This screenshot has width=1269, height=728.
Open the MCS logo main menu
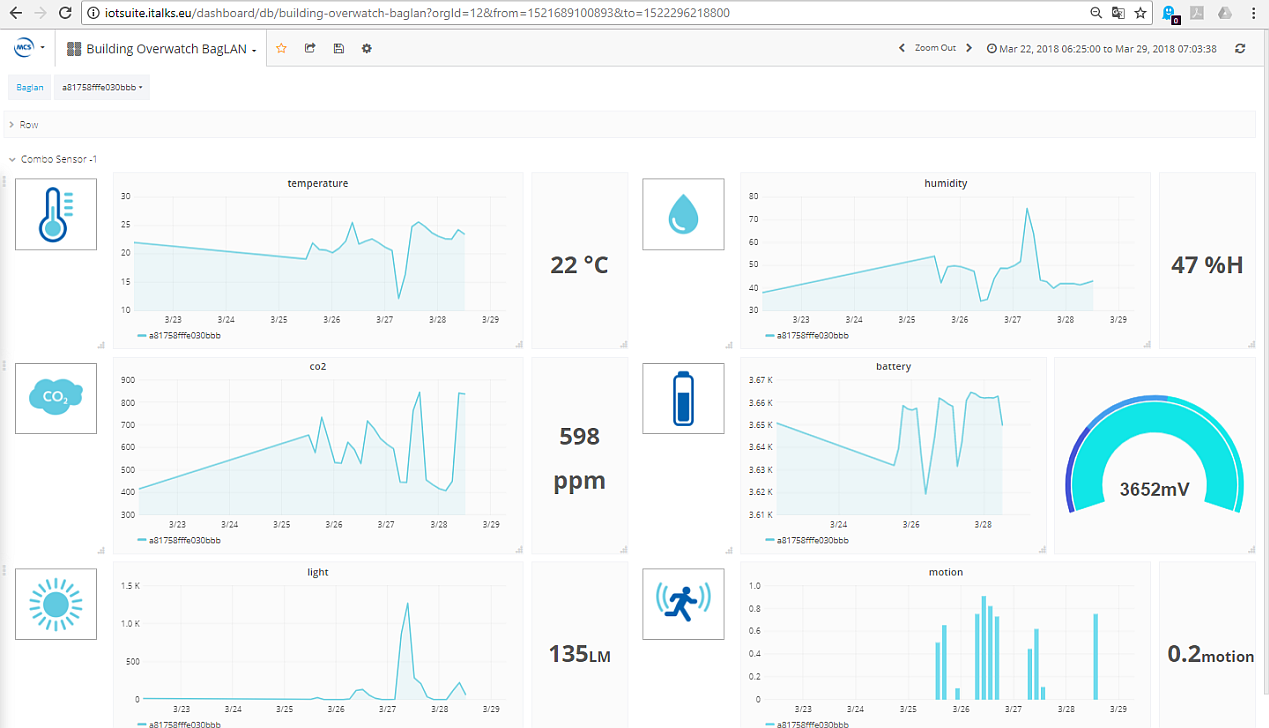pos(29,48)
